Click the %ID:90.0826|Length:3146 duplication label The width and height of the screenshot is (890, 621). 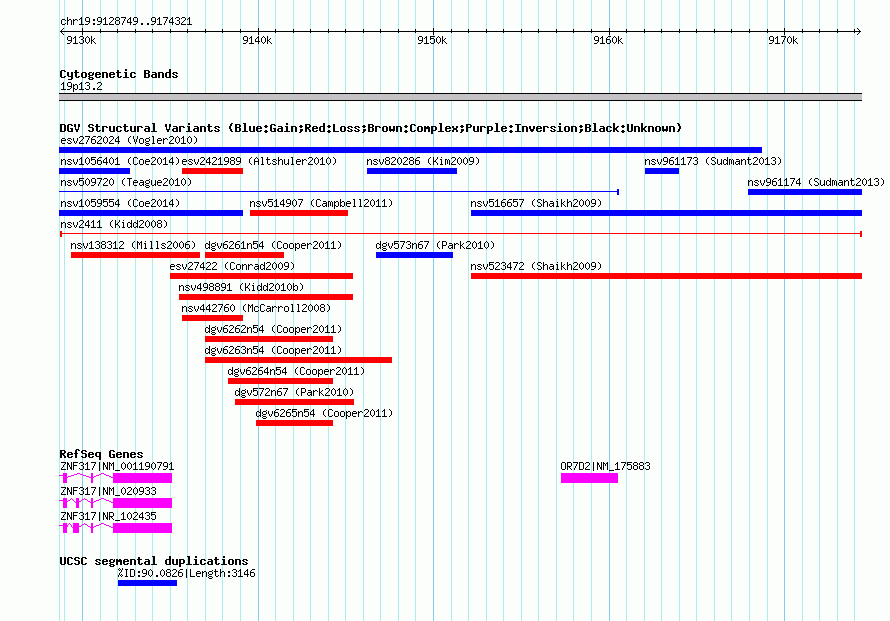click(x=186, y=573)
